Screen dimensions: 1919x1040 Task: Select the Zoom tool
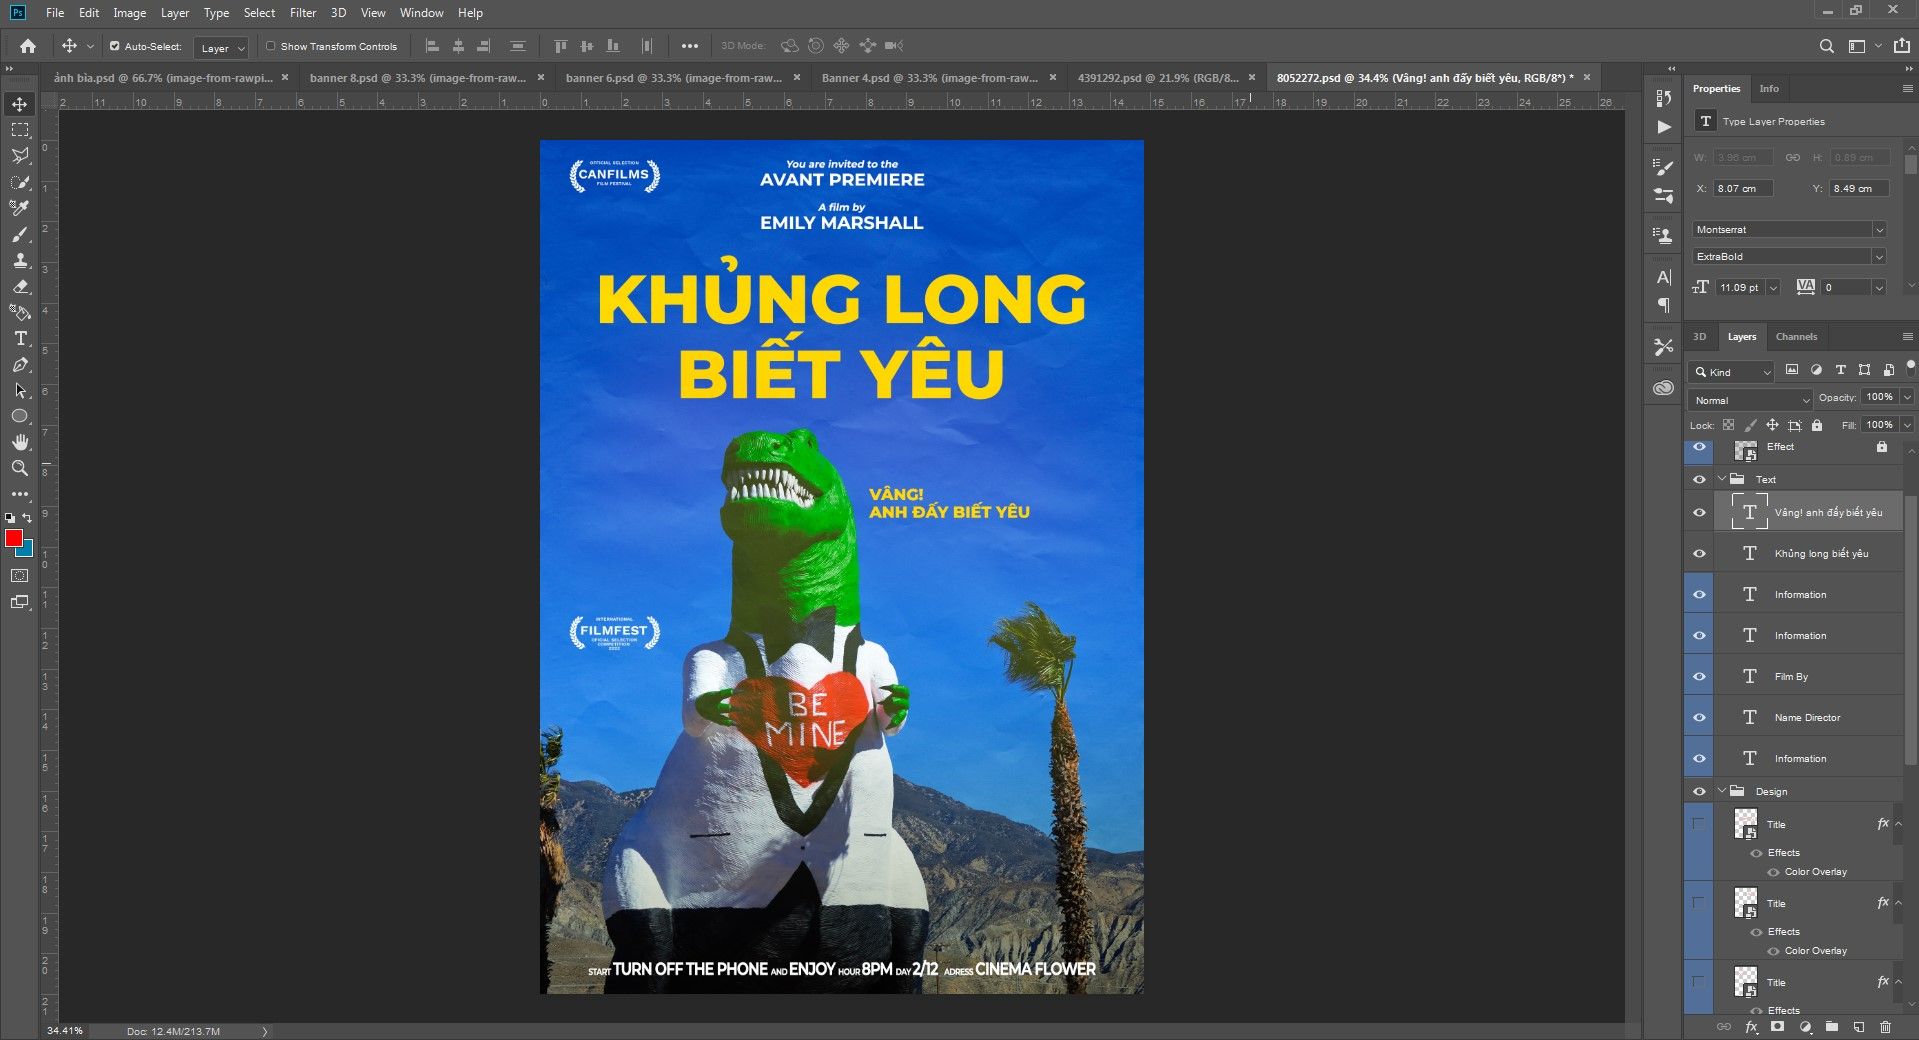[x=20, y=468]
